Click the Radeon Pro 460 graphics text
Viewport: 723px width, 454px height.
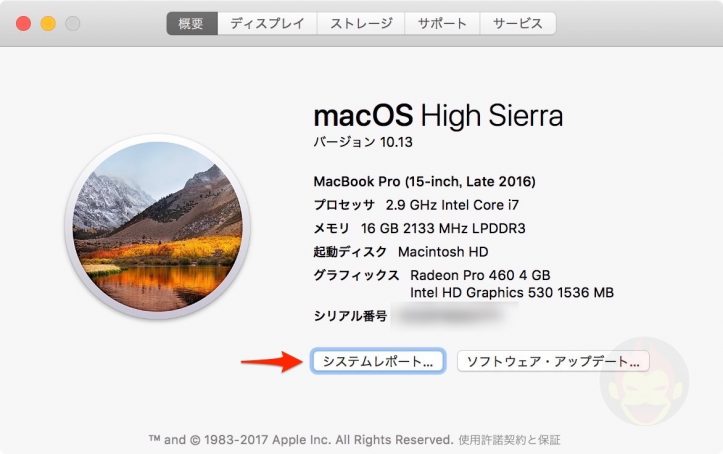point(480,275)
